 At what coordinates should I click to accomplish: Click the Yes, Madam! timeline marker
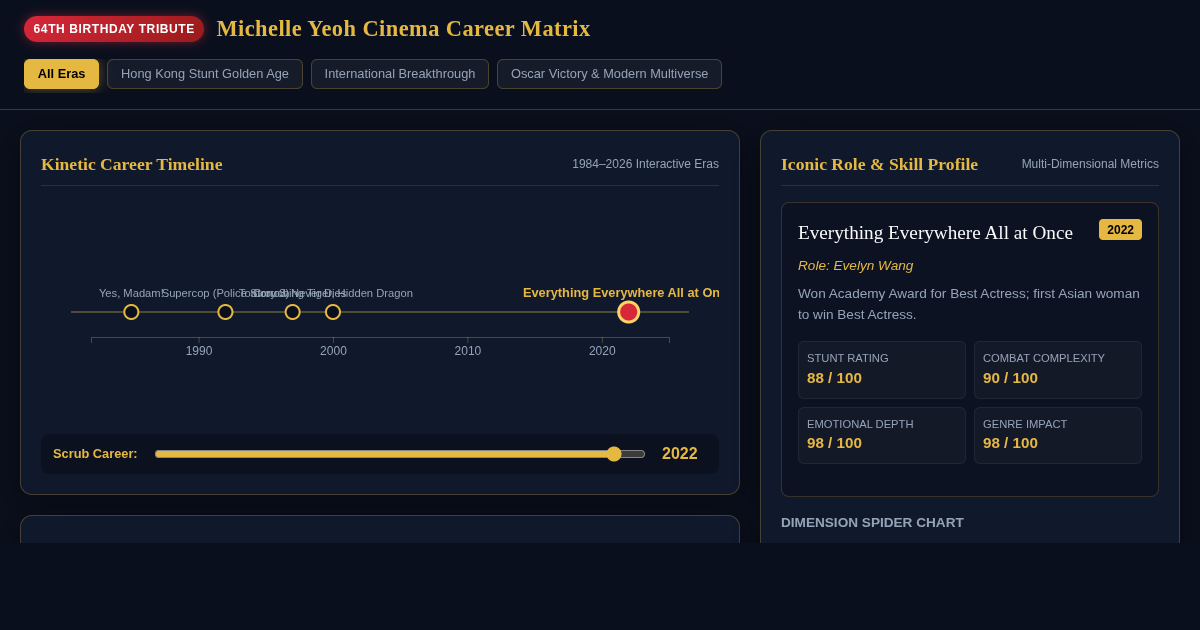click(131, 312)
